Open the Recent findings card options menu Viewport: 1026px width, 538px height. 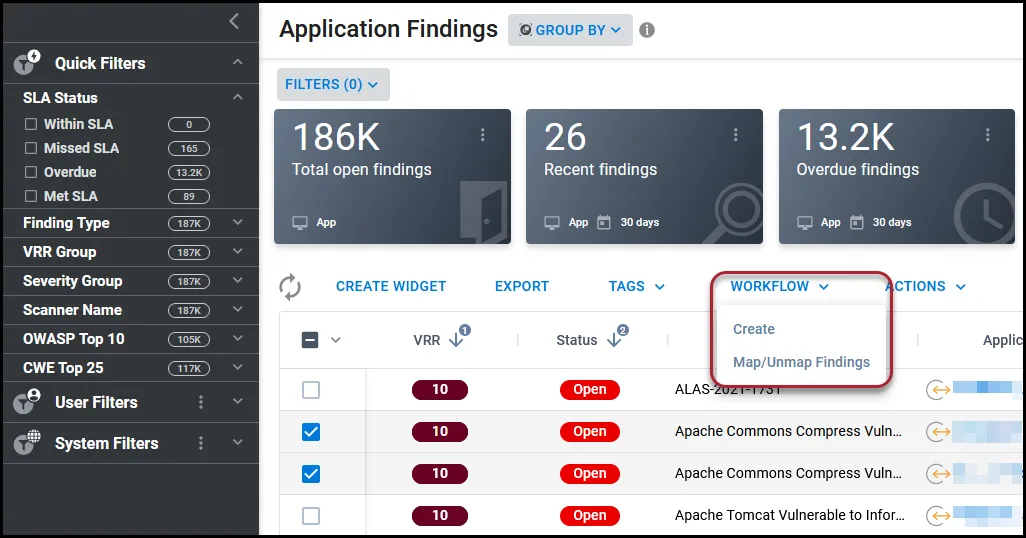735,135
